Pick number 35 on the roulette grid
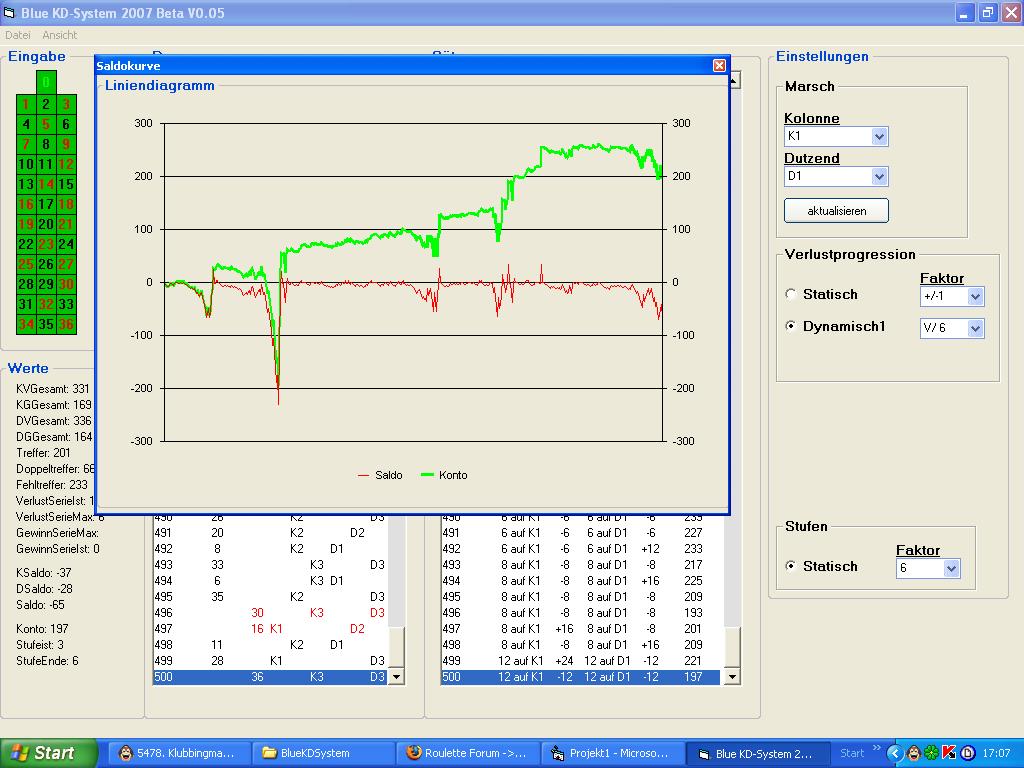 (46, 324)
